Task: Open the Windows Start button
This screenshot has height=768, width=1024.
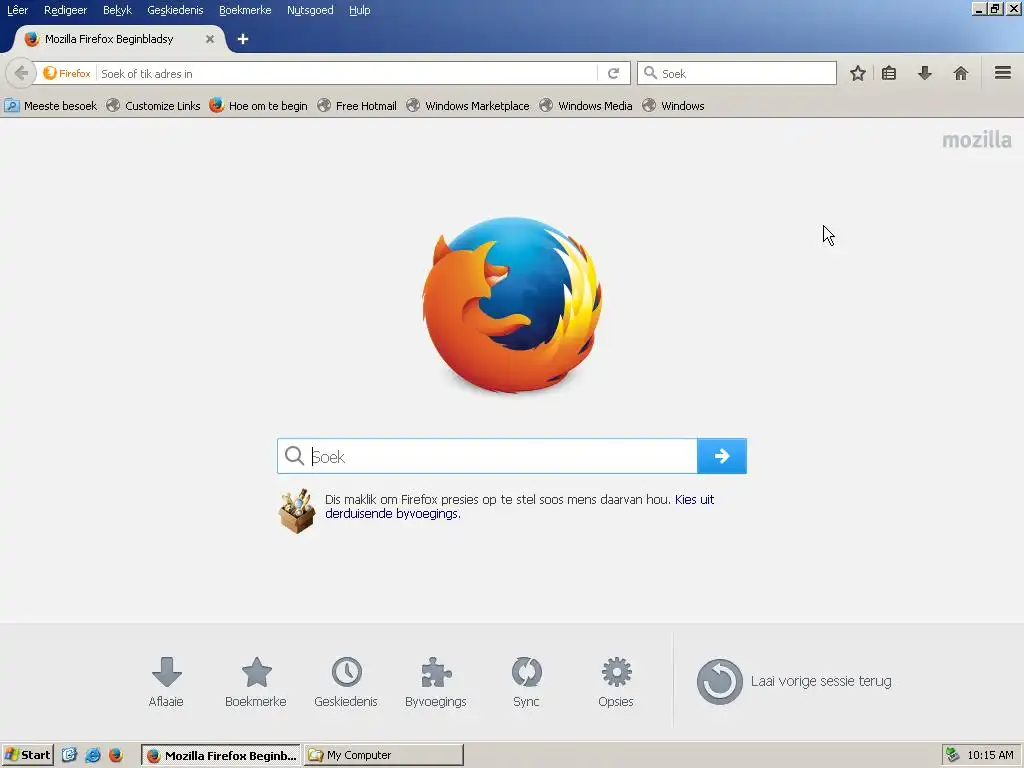Action: (x=27, y=755)
